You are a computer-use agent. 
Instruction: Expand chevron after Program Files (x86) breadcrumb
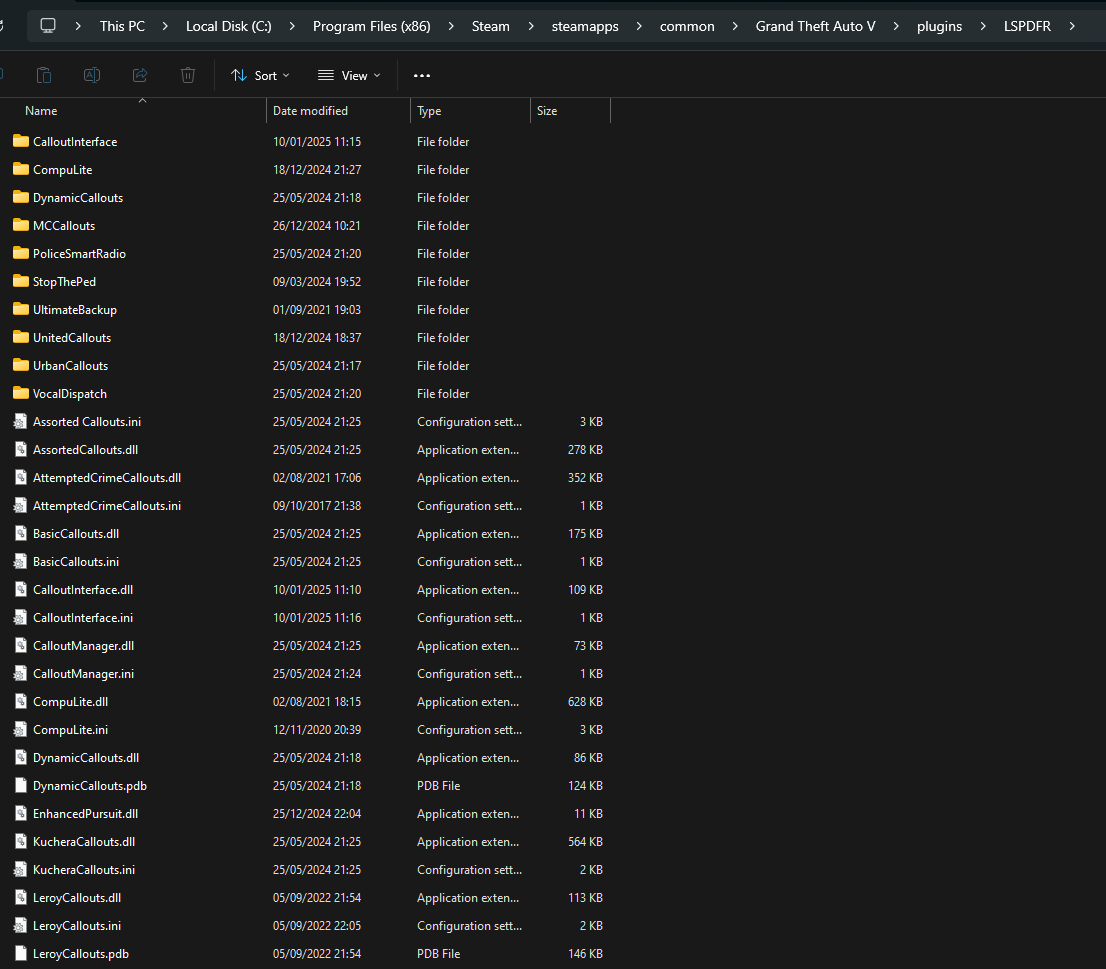coord(451,26)
